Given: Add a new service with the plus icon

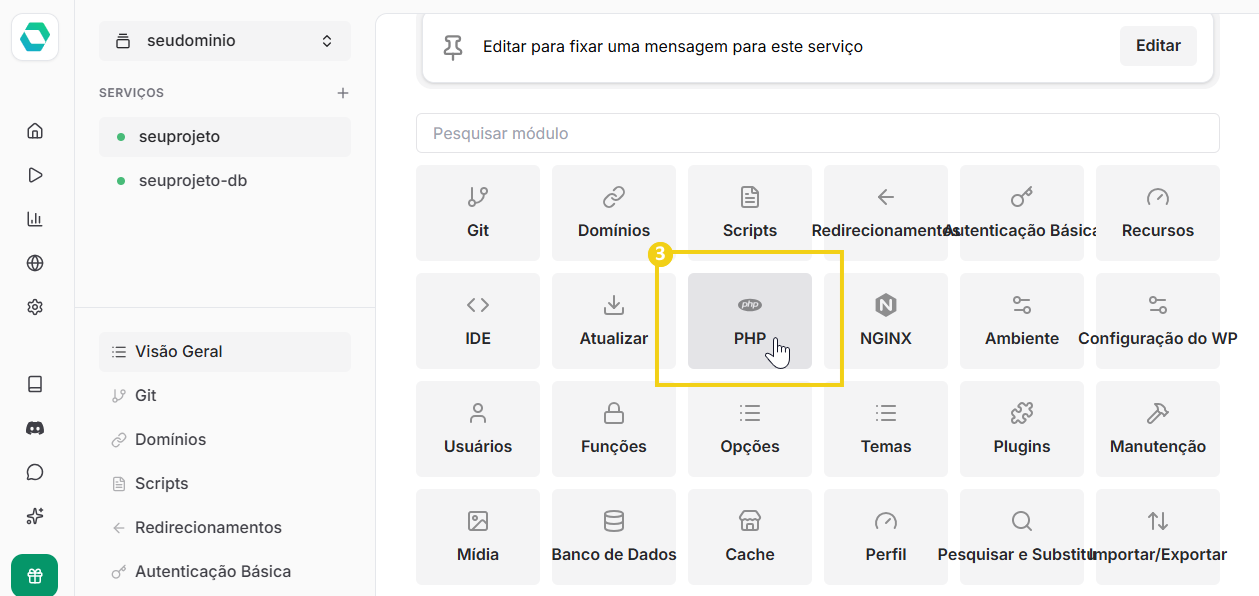Looking at the screenshot, I should (342, 91).
